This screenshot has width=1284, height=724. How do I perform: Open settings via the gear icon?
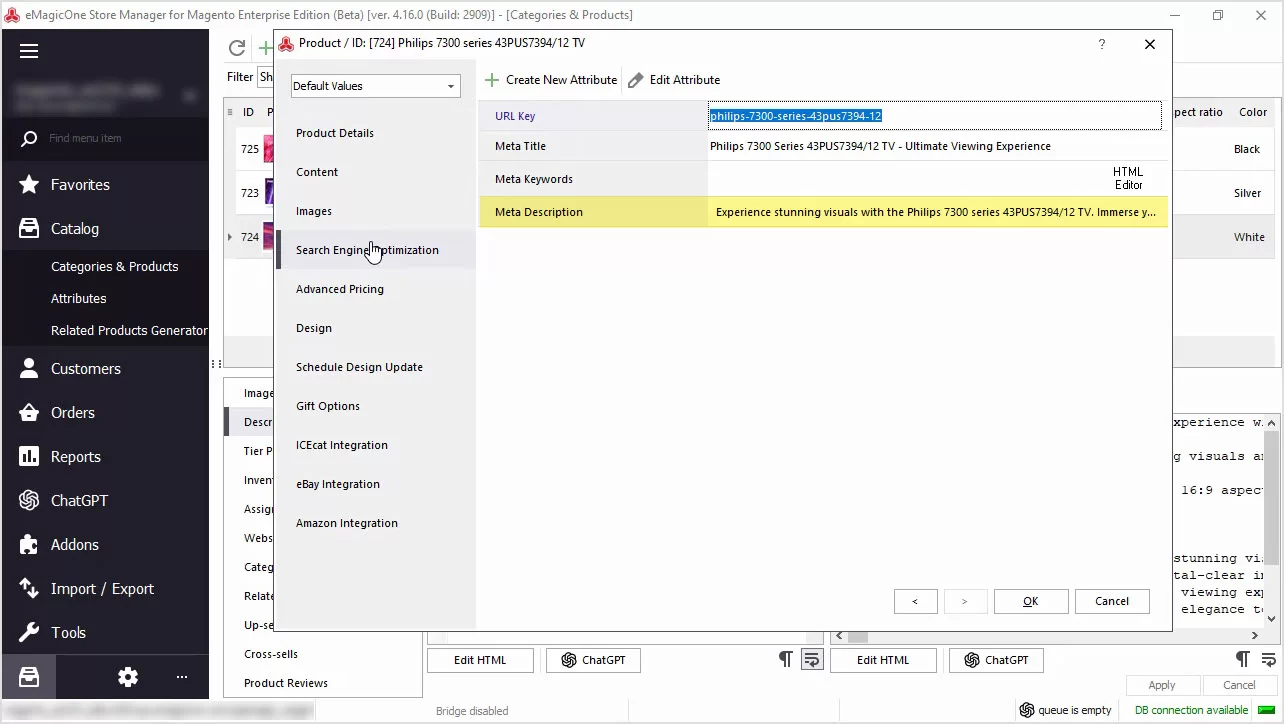point(128,677)
